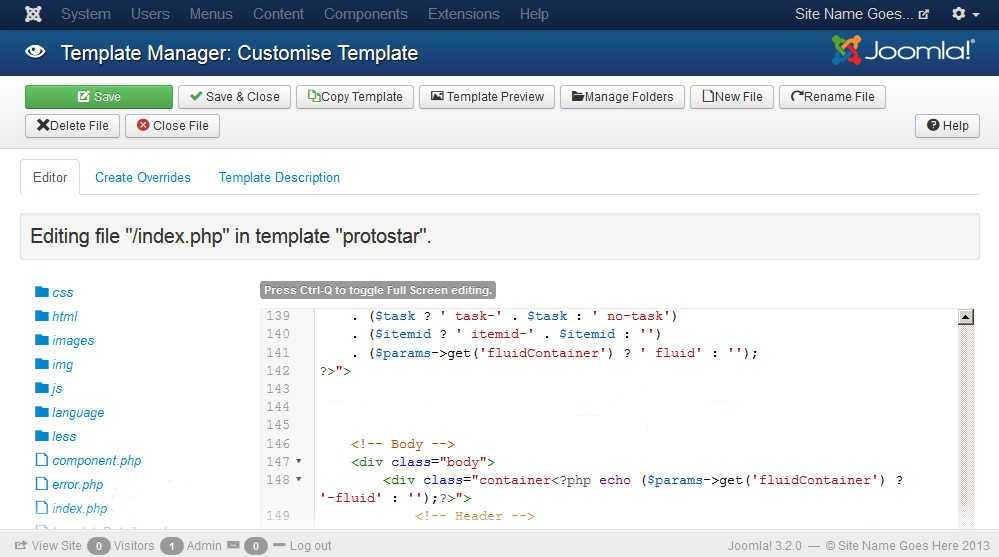The width and height of the screenshot is (999, 557).
Task: Open component.php file
Action: click(89, 460)
